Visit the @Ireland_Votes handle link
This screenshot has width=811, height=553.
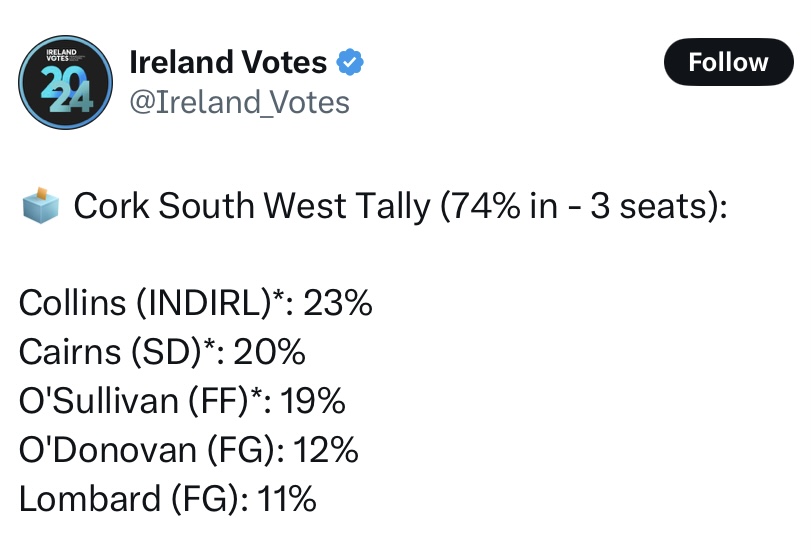click(x=240, y=102)
